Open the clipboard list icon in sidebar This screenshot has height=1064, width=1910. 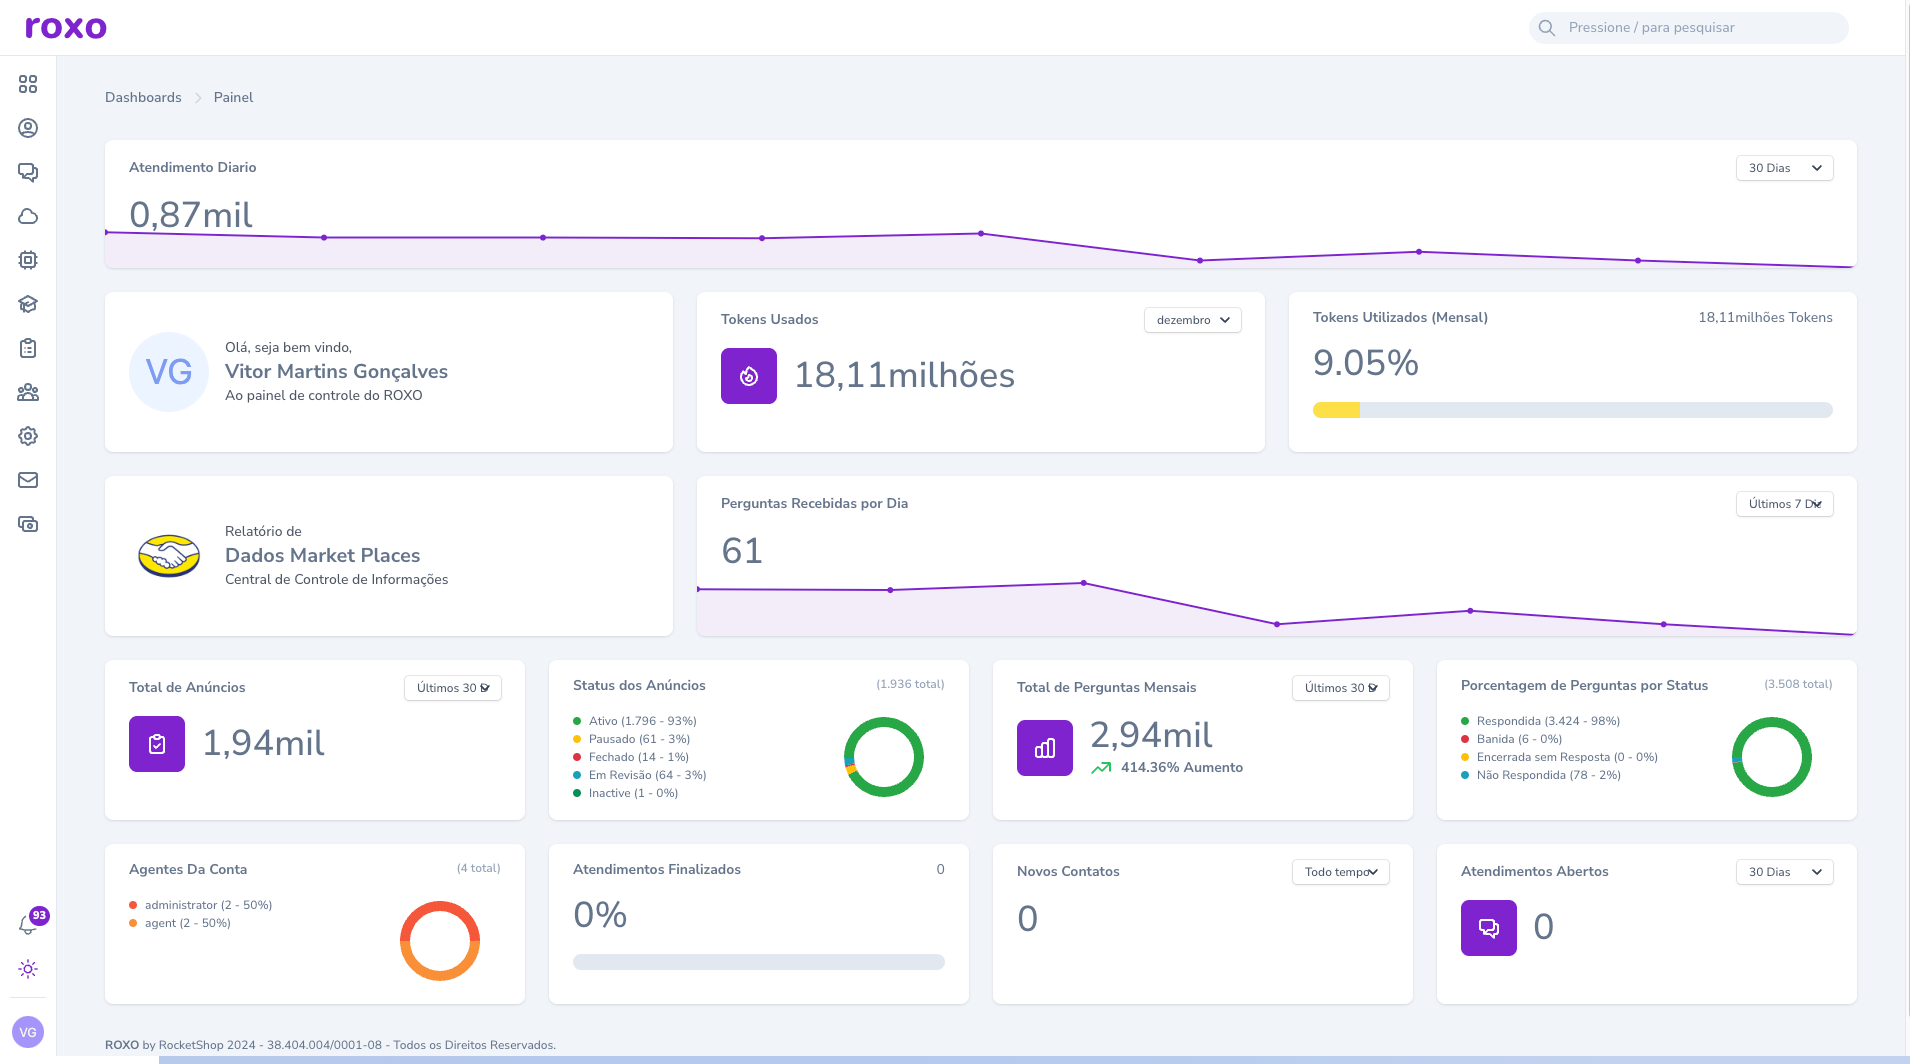(x=28, y=348)
